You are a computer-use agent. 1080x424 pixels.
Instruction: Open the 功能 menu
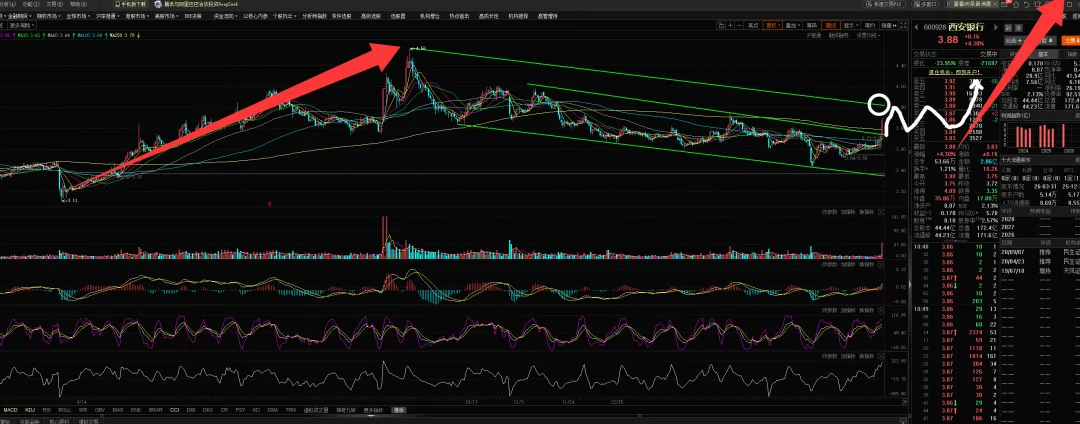click(x=30, y=4)
